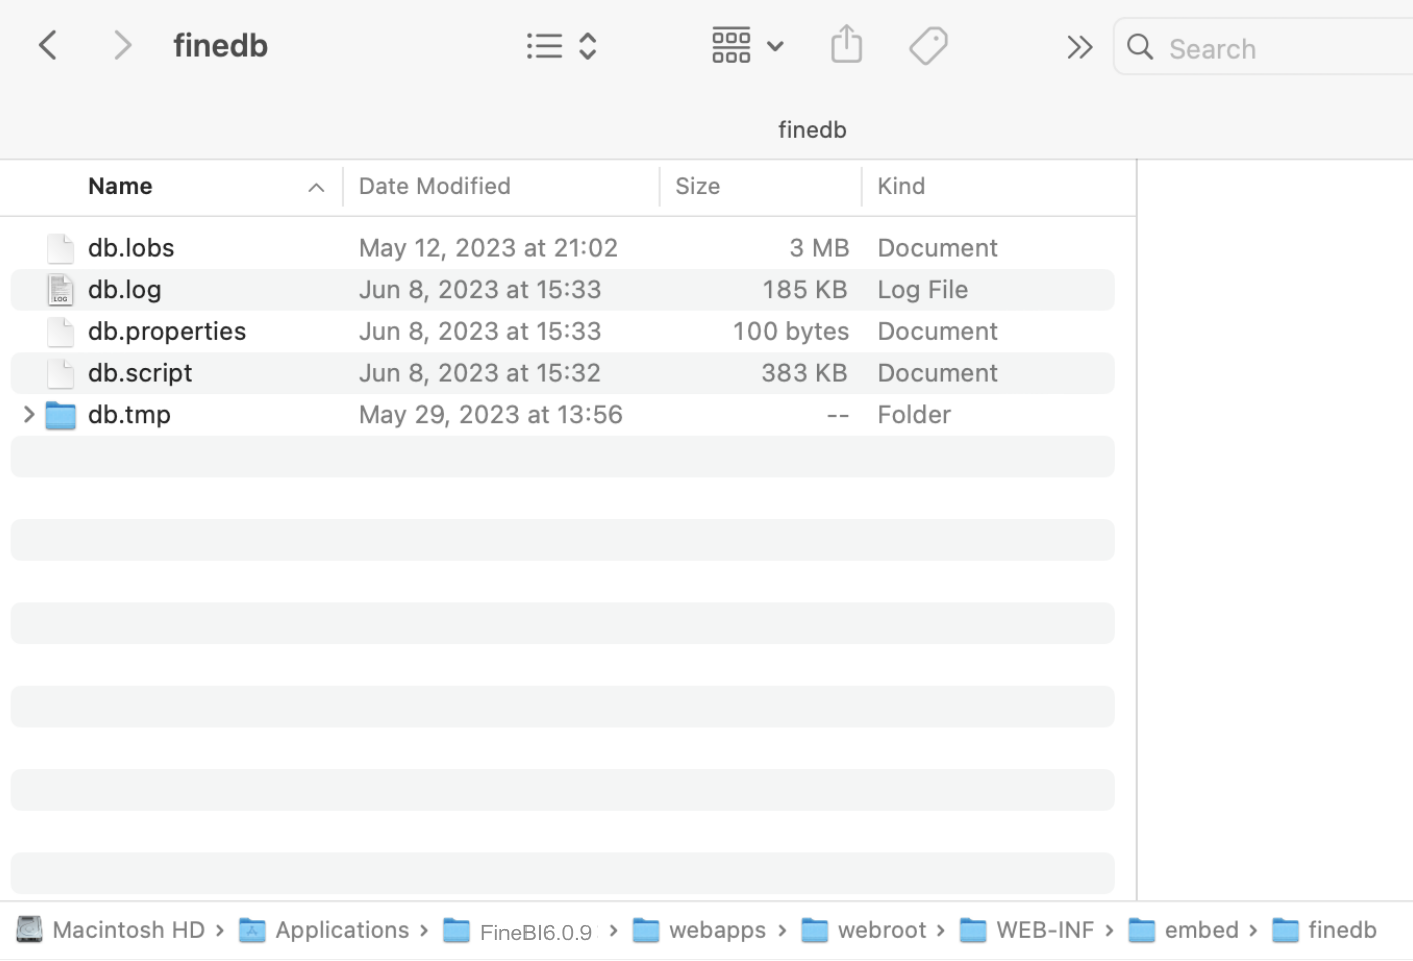Image resolution: width=1413 pixels, height=961 pixels.
Task: Click the magnifying glass in the search field
Action: coord(1140,47)
